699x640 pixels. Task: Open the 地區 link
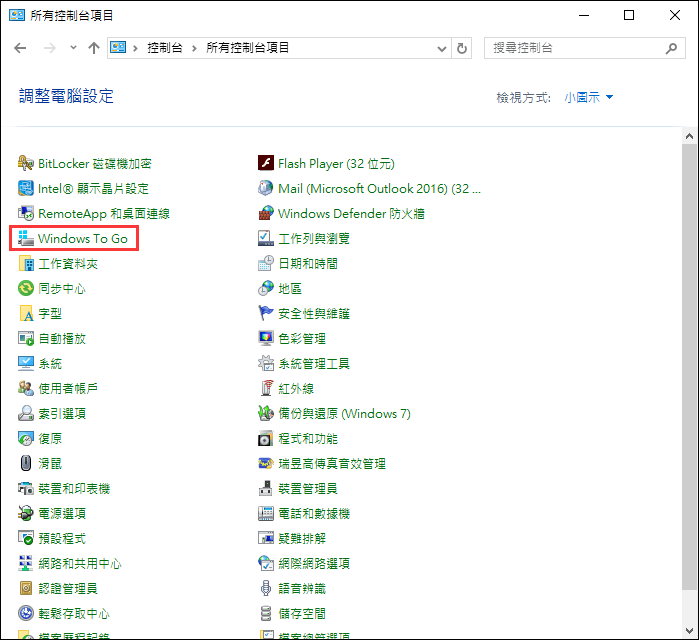[x=290, y=288]
